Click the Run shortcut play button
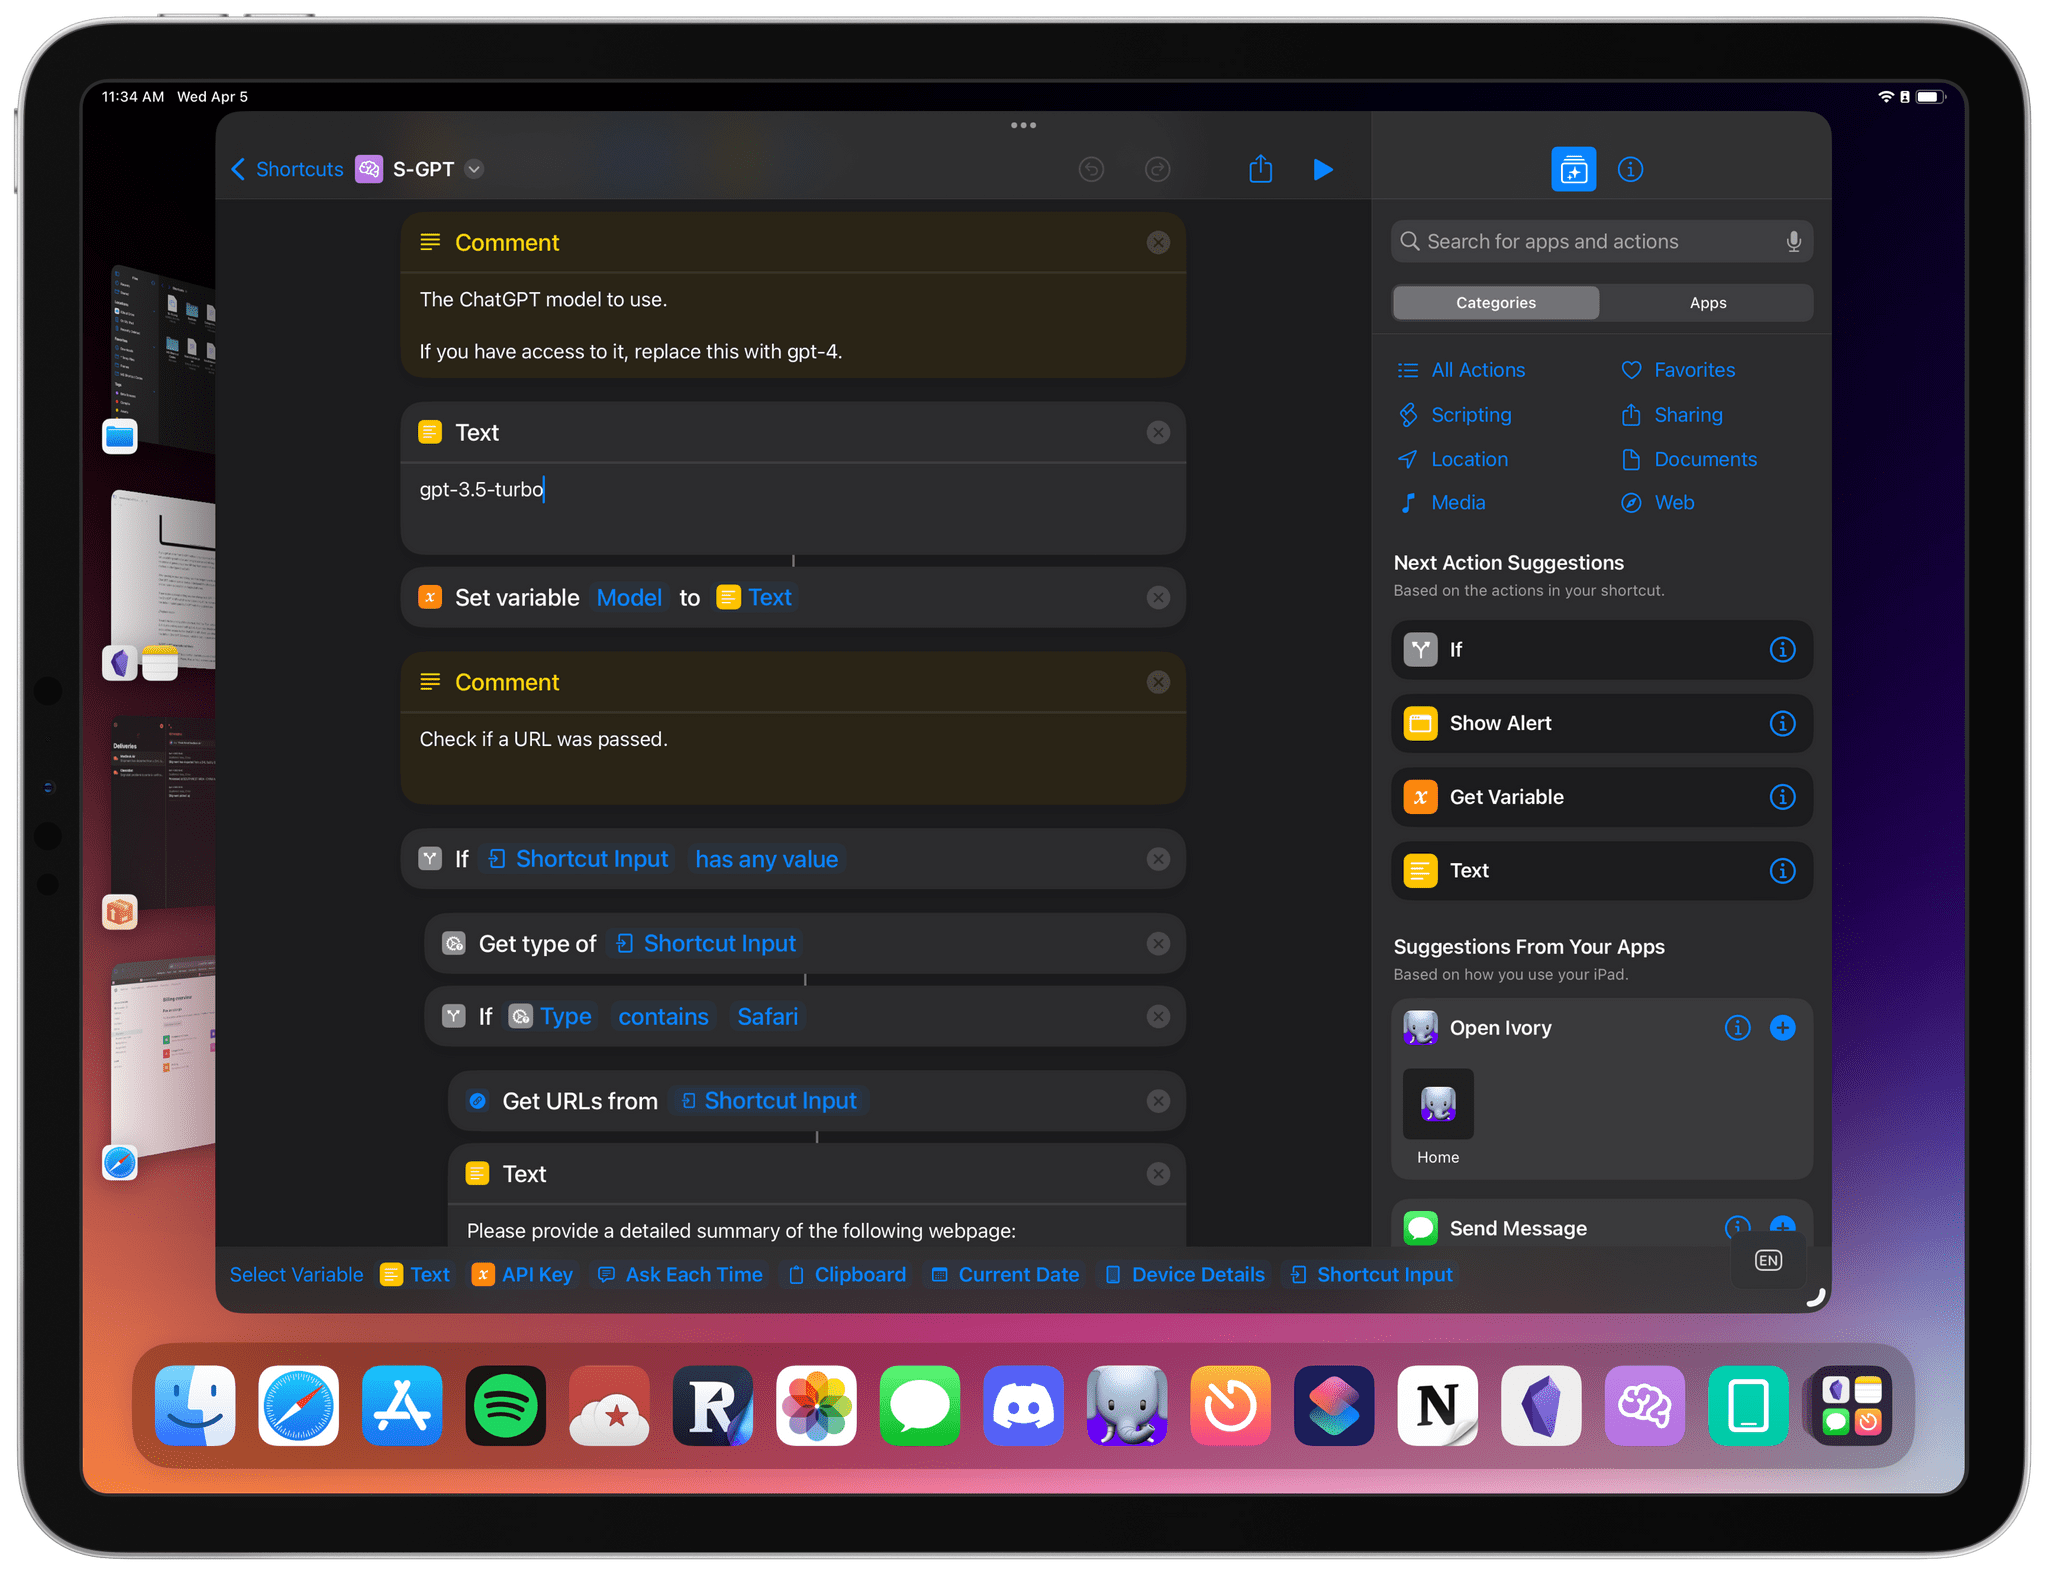The image size is (2048, 1576). pyautogui.click(x=1323, y=169)
